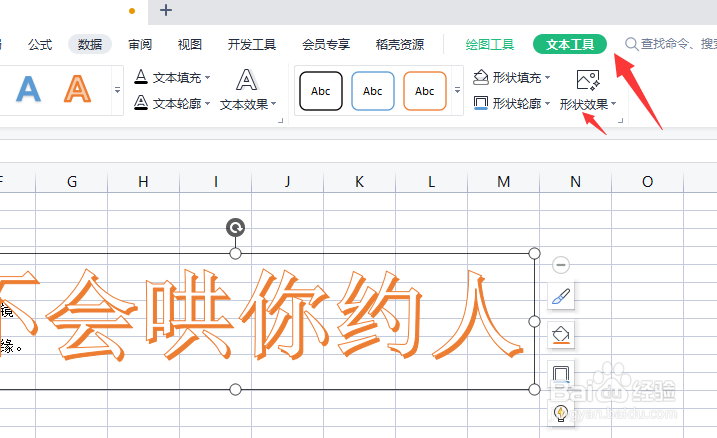The width and height of the screenshot is (717, 438).
Task: Click the shape effects (形状效果) icon
Action: tap(588, 80)
